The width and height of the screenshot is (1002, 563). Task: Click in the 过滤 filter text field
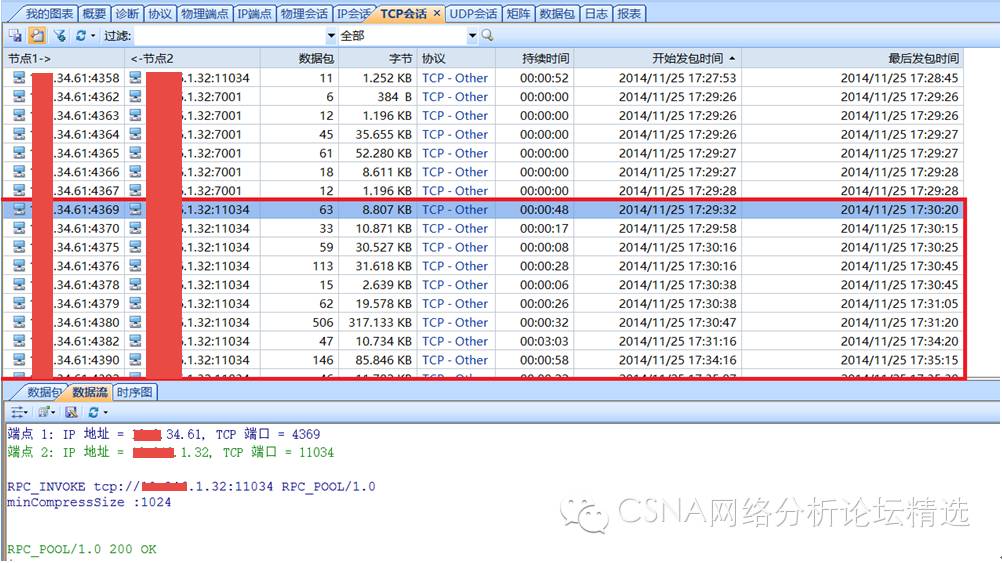point(228,35)
